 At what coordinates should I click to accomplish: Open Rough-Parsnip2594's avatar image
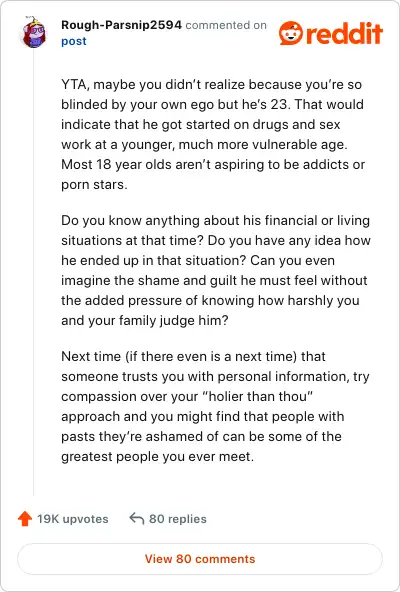34,32
